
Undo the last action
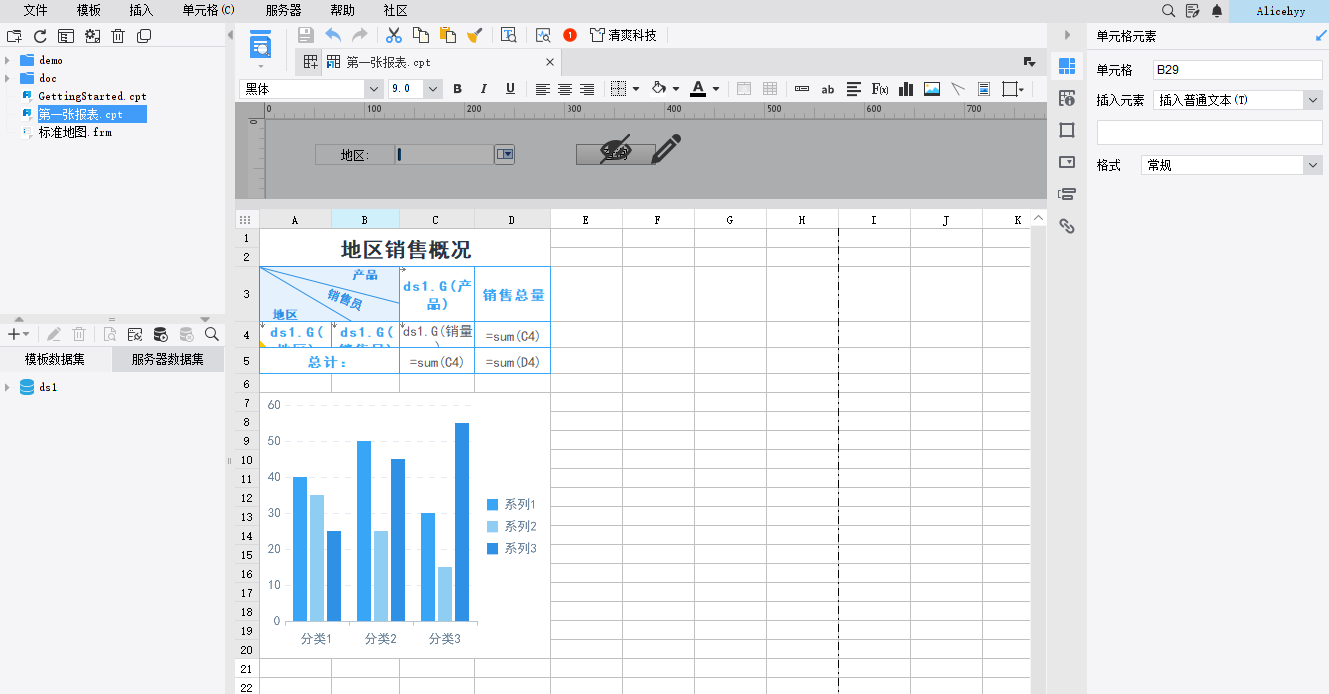(333, 35)
